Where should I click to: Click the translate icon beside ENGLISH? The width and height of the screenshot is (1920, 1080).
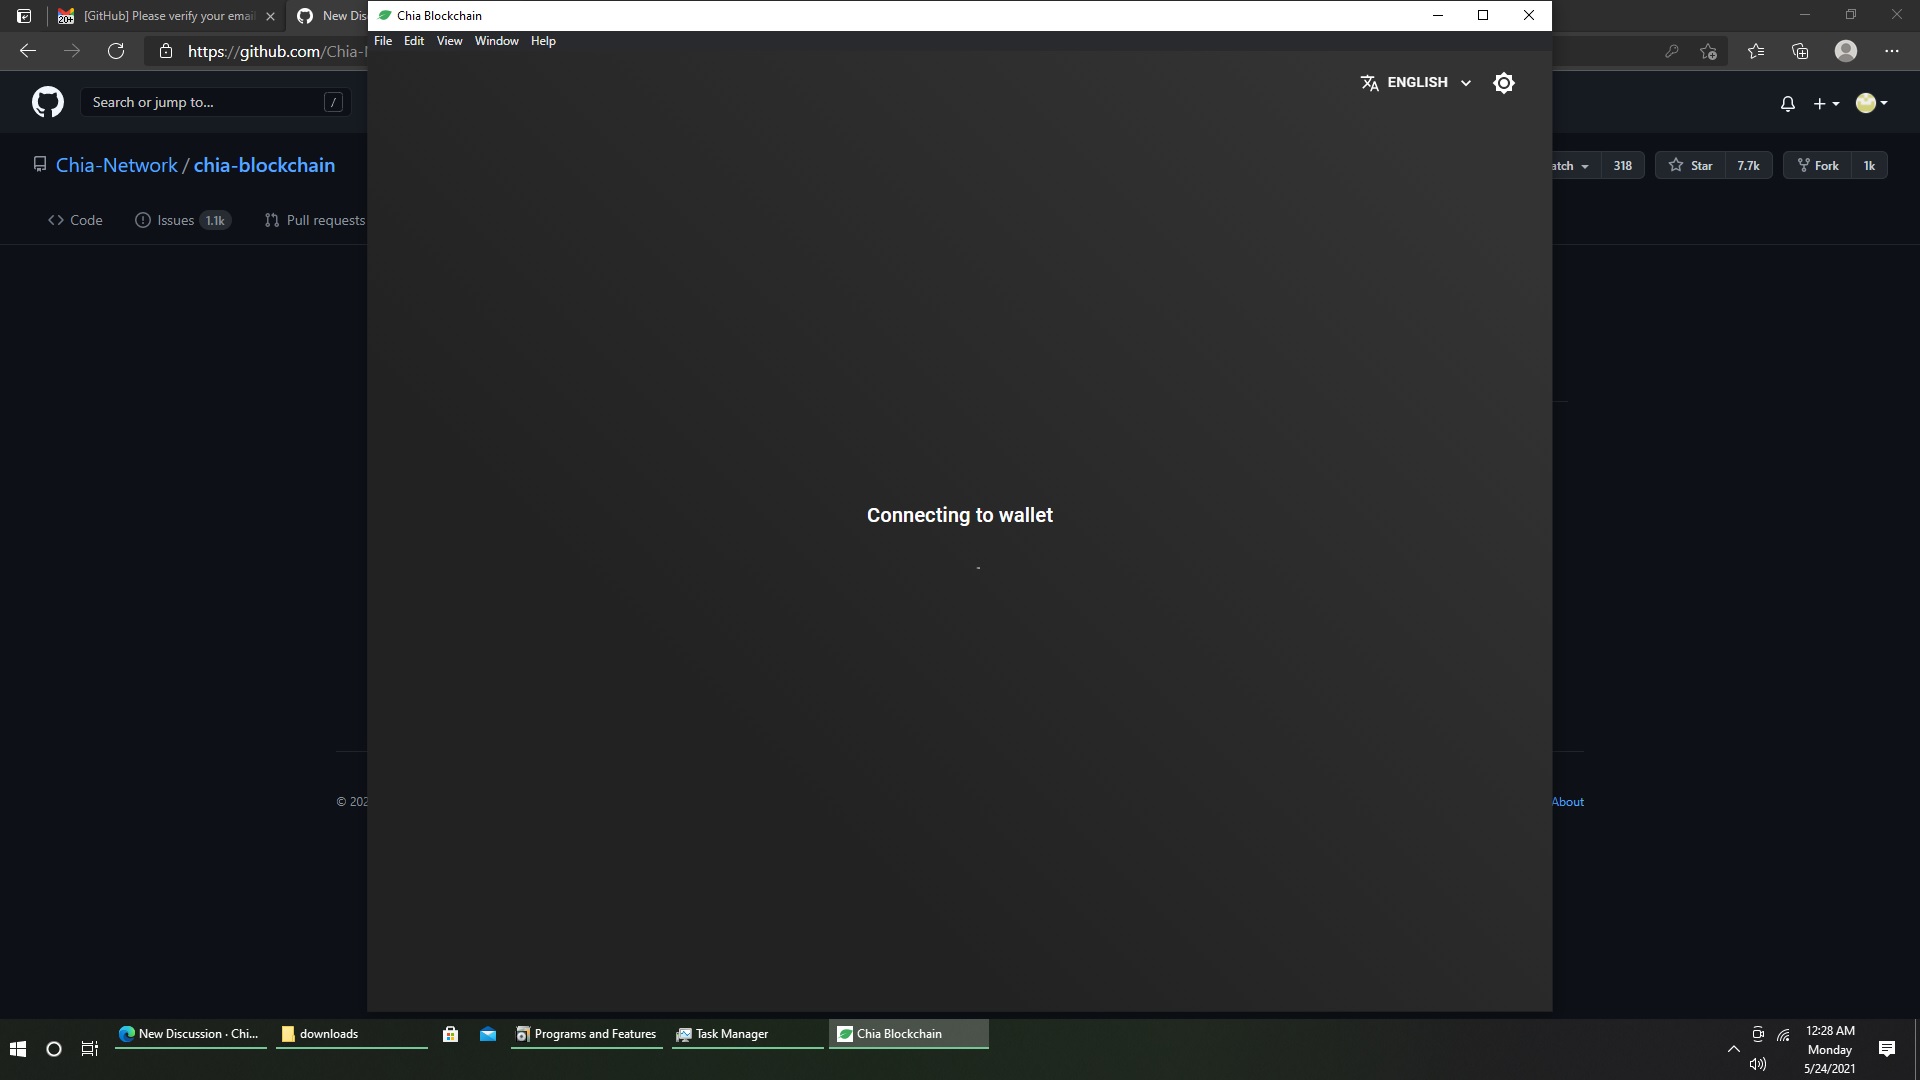coord(1370,83)
